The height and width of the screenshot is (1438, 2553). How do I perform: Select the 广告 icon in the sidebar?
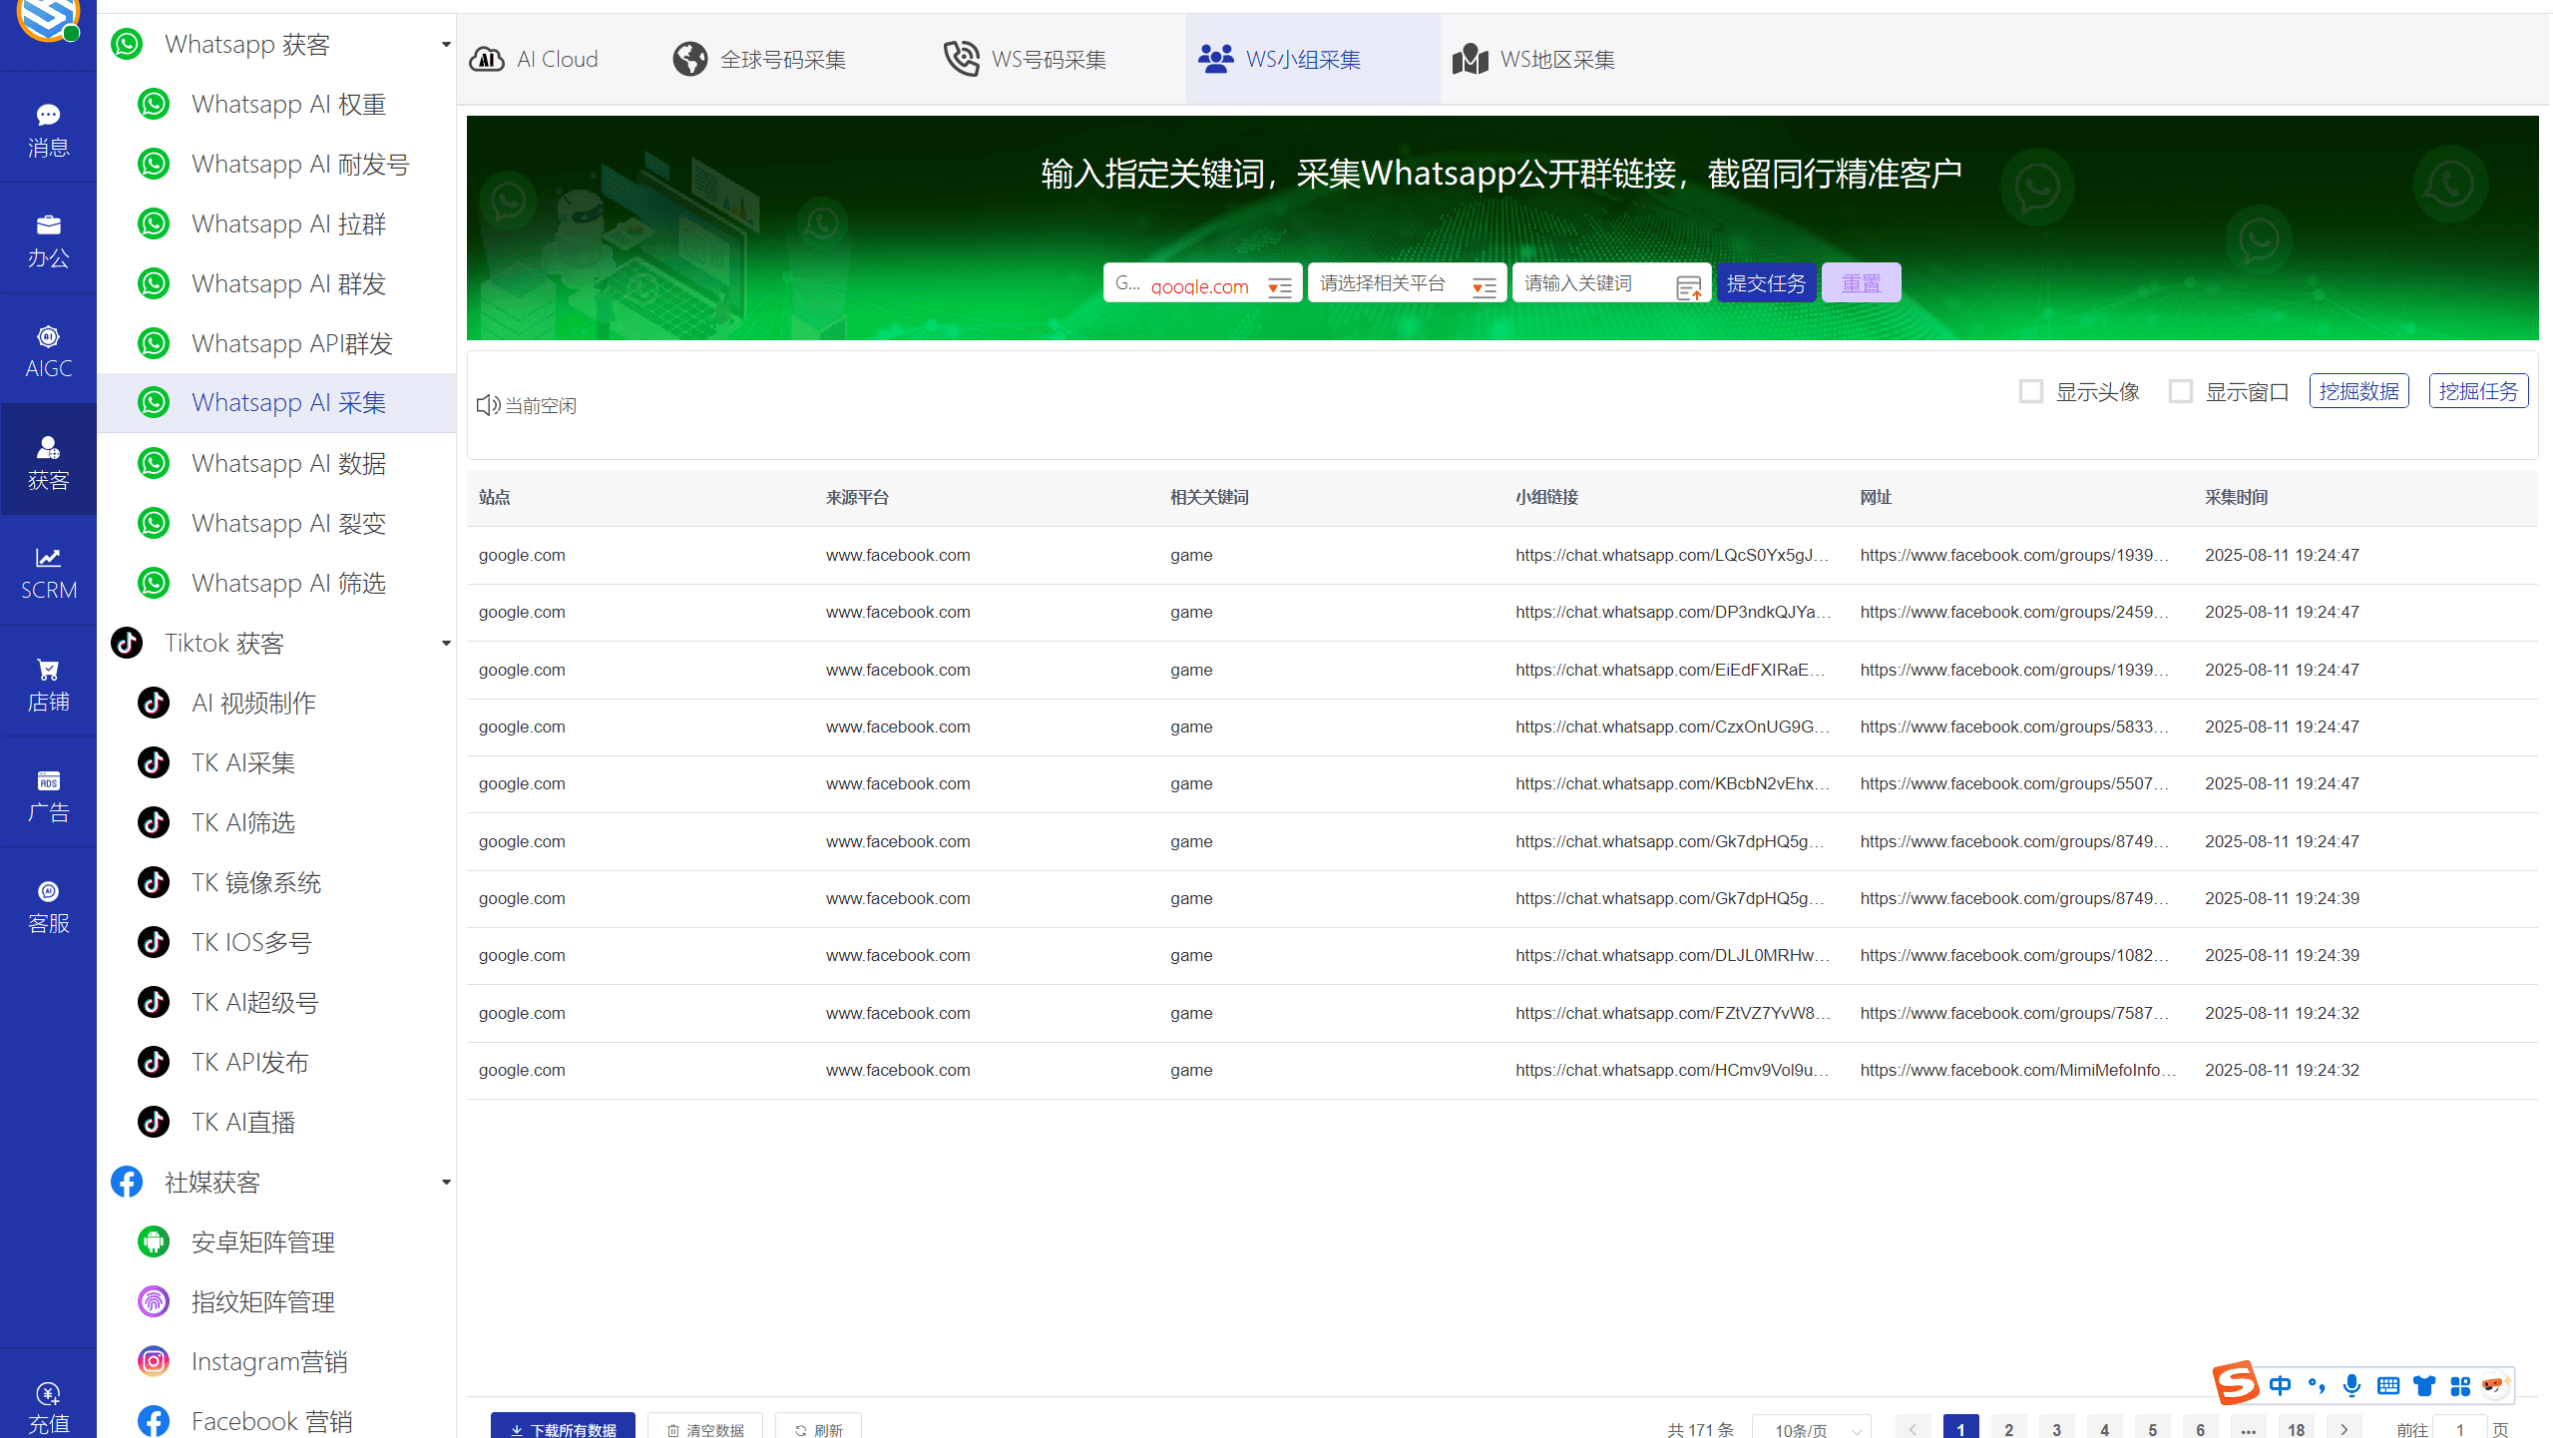(x=47, y=793)
